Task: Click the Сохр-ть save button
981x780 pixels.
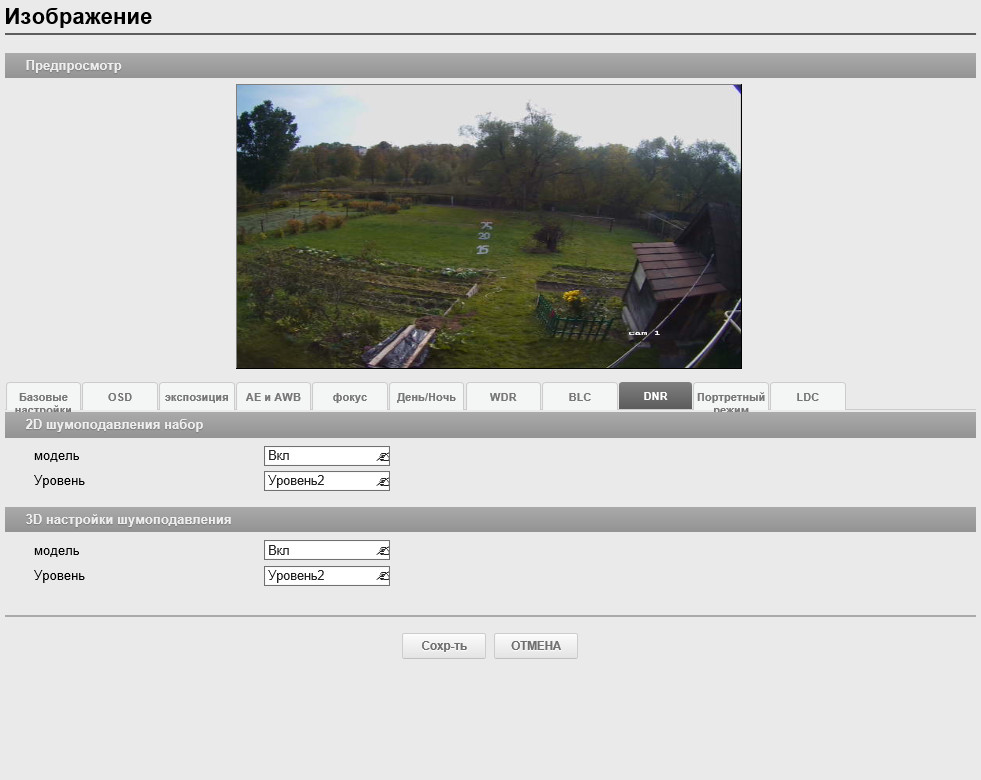Action: coord(444,646)
